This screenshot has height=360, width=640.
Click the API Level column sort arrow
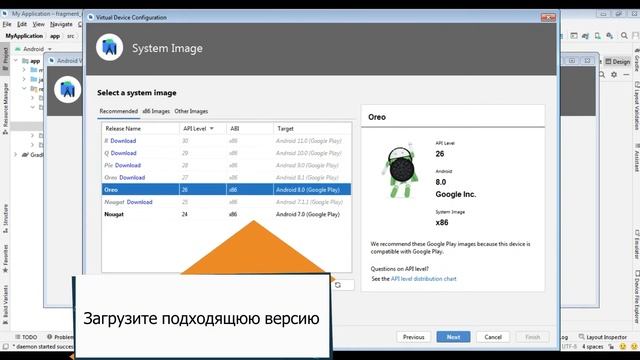(x=211, y=129)
